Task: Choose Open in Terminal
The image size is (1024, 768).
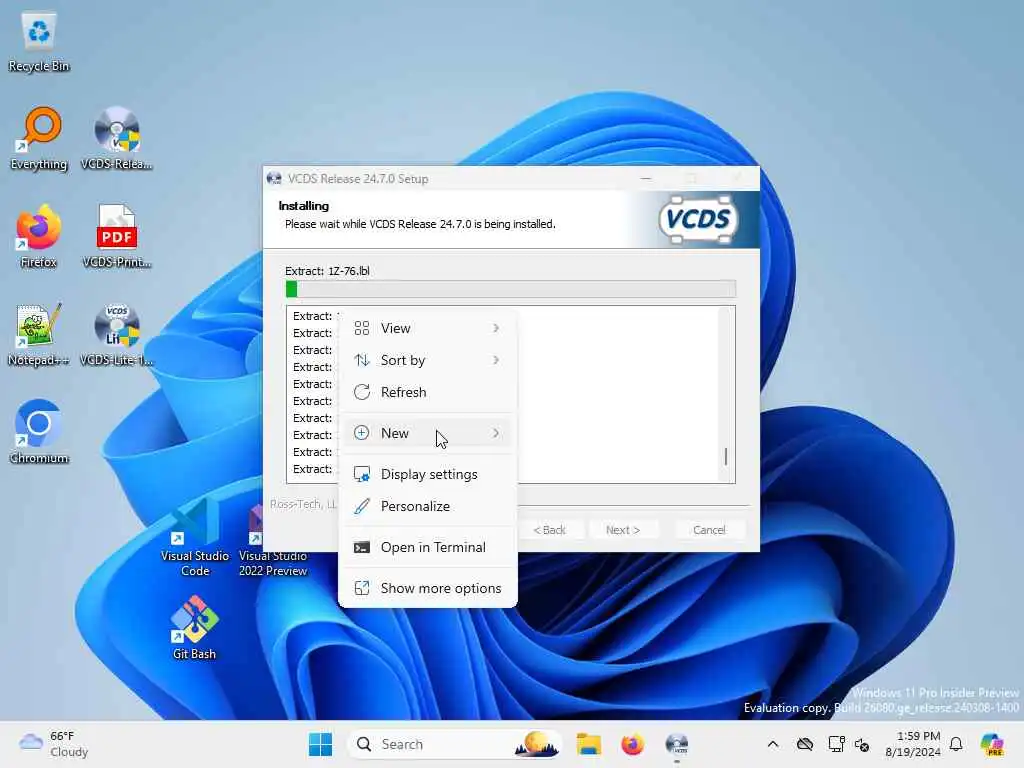Action: 427,547
